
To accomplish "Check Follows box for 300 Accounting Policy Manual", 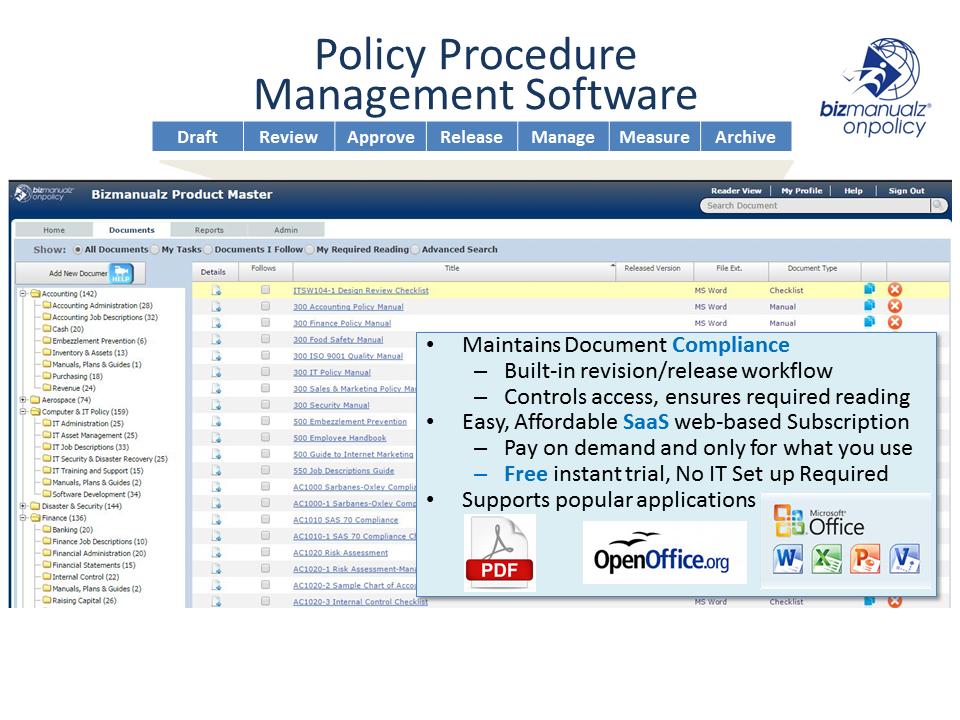I will (265, 306).
